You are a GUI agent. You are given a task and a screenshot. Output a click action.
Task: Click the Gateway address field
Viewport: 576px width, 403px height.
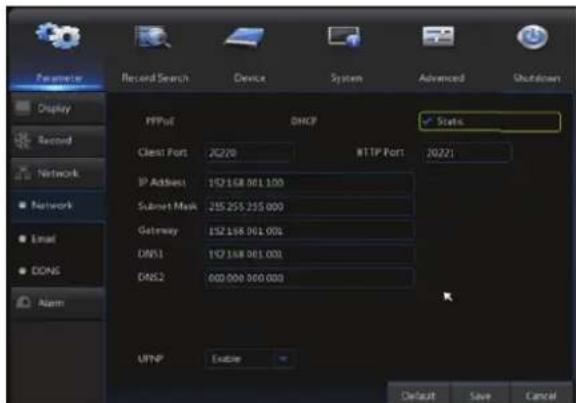pyautogui.click(x=309, y=231)
